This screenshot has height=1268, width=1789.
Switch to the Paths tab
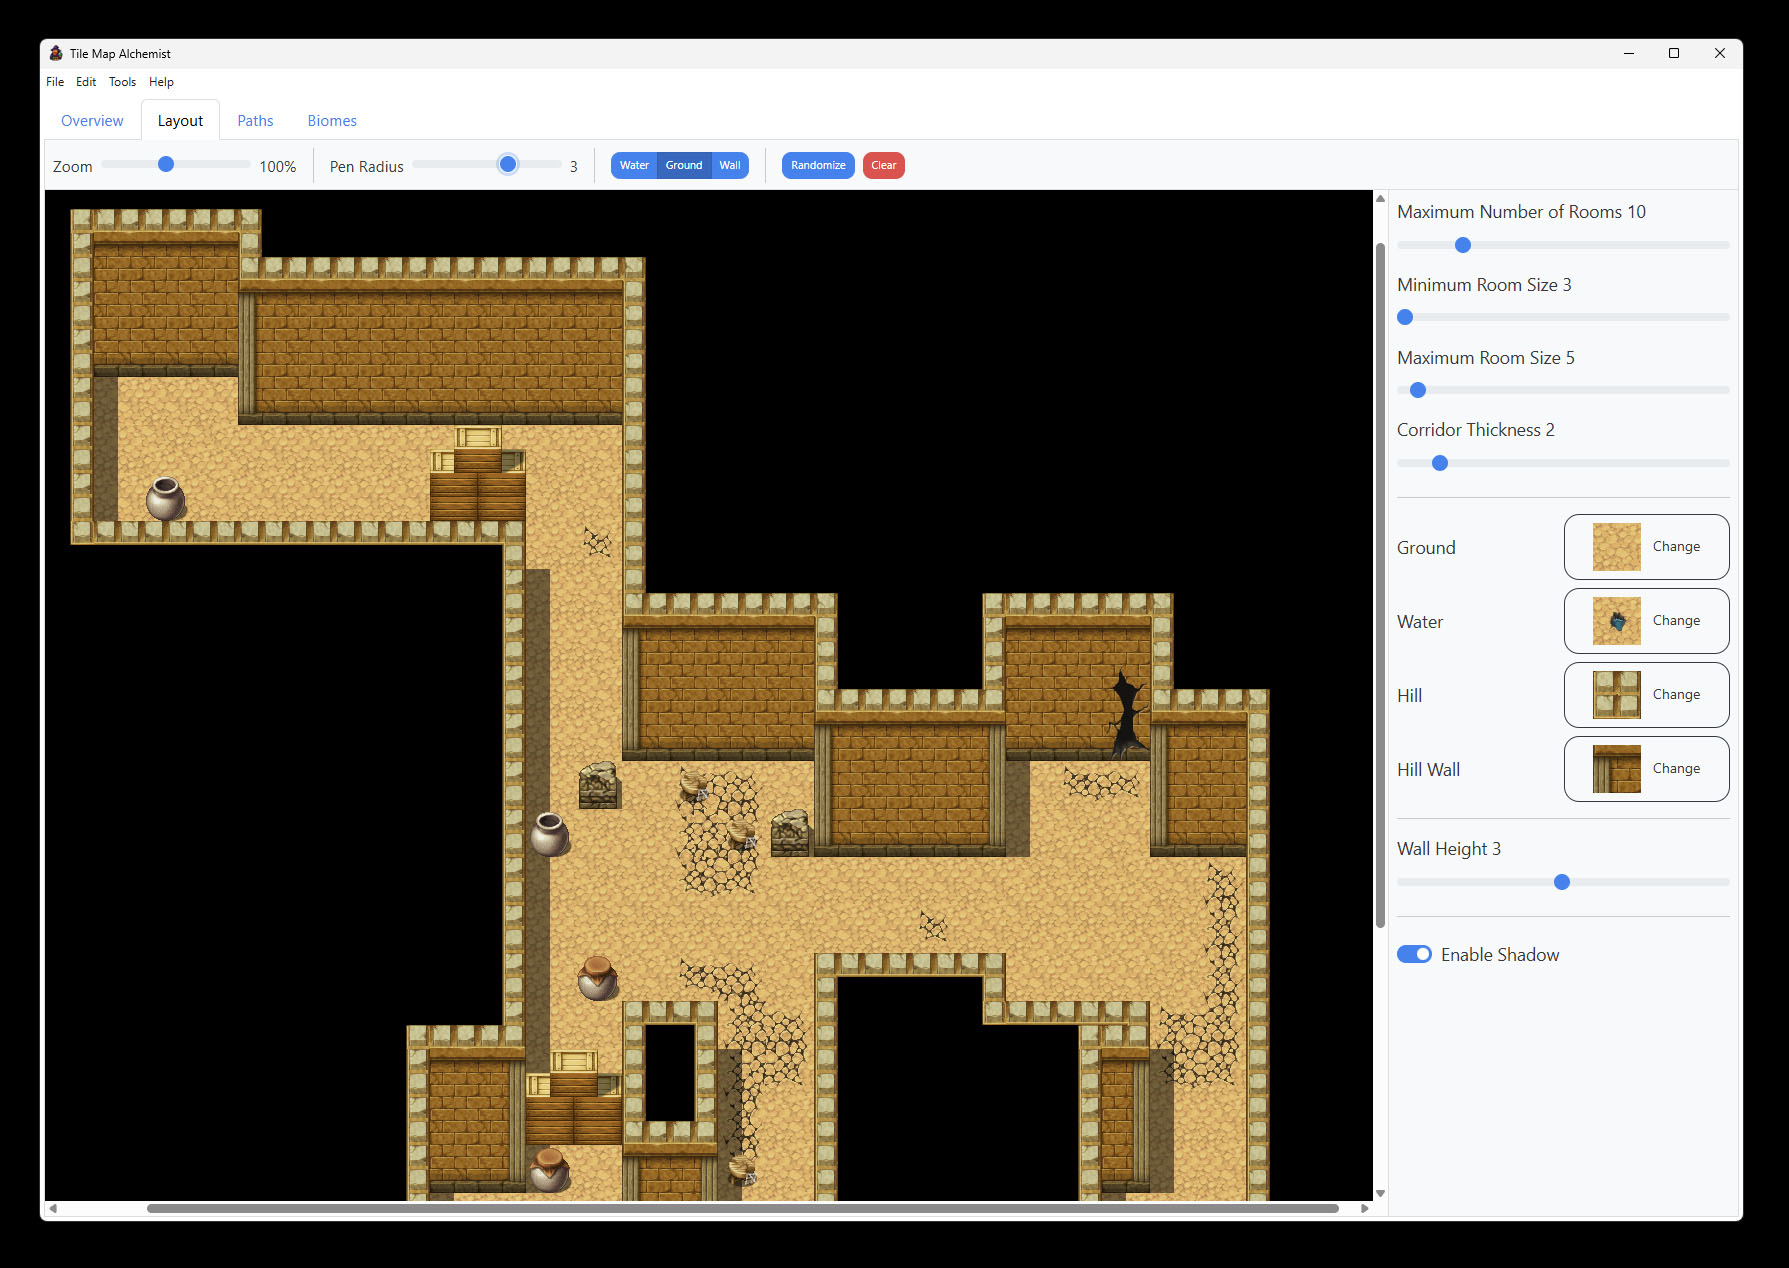[255, 121]
